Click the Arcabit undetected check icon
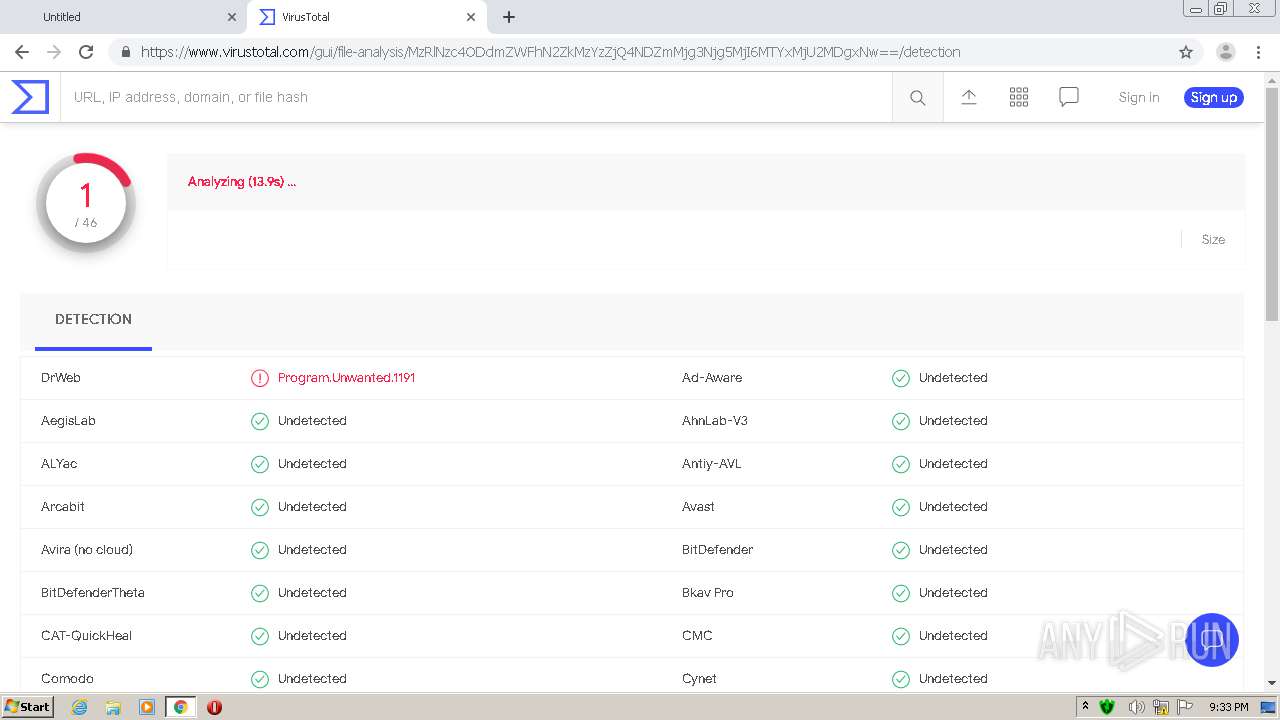 pyautogui.click(x=260, y=507)
